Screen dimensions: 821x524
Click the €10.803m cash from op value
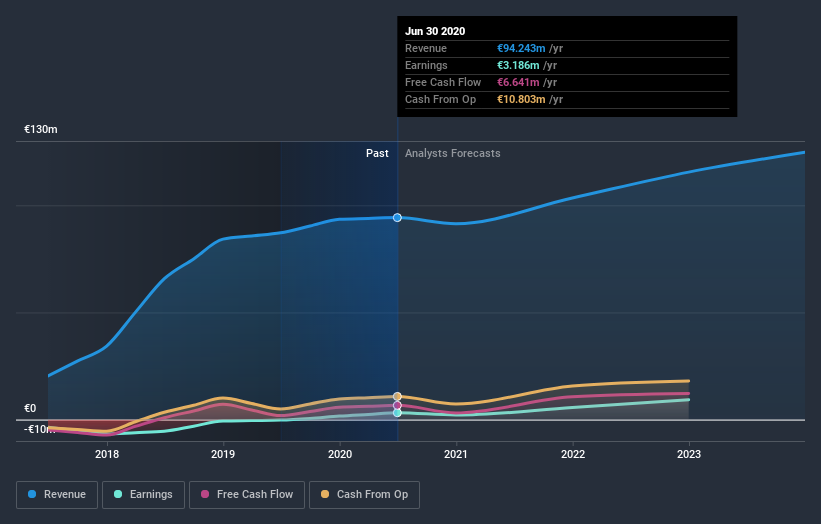pyautogui.click(x=521, y=99)
